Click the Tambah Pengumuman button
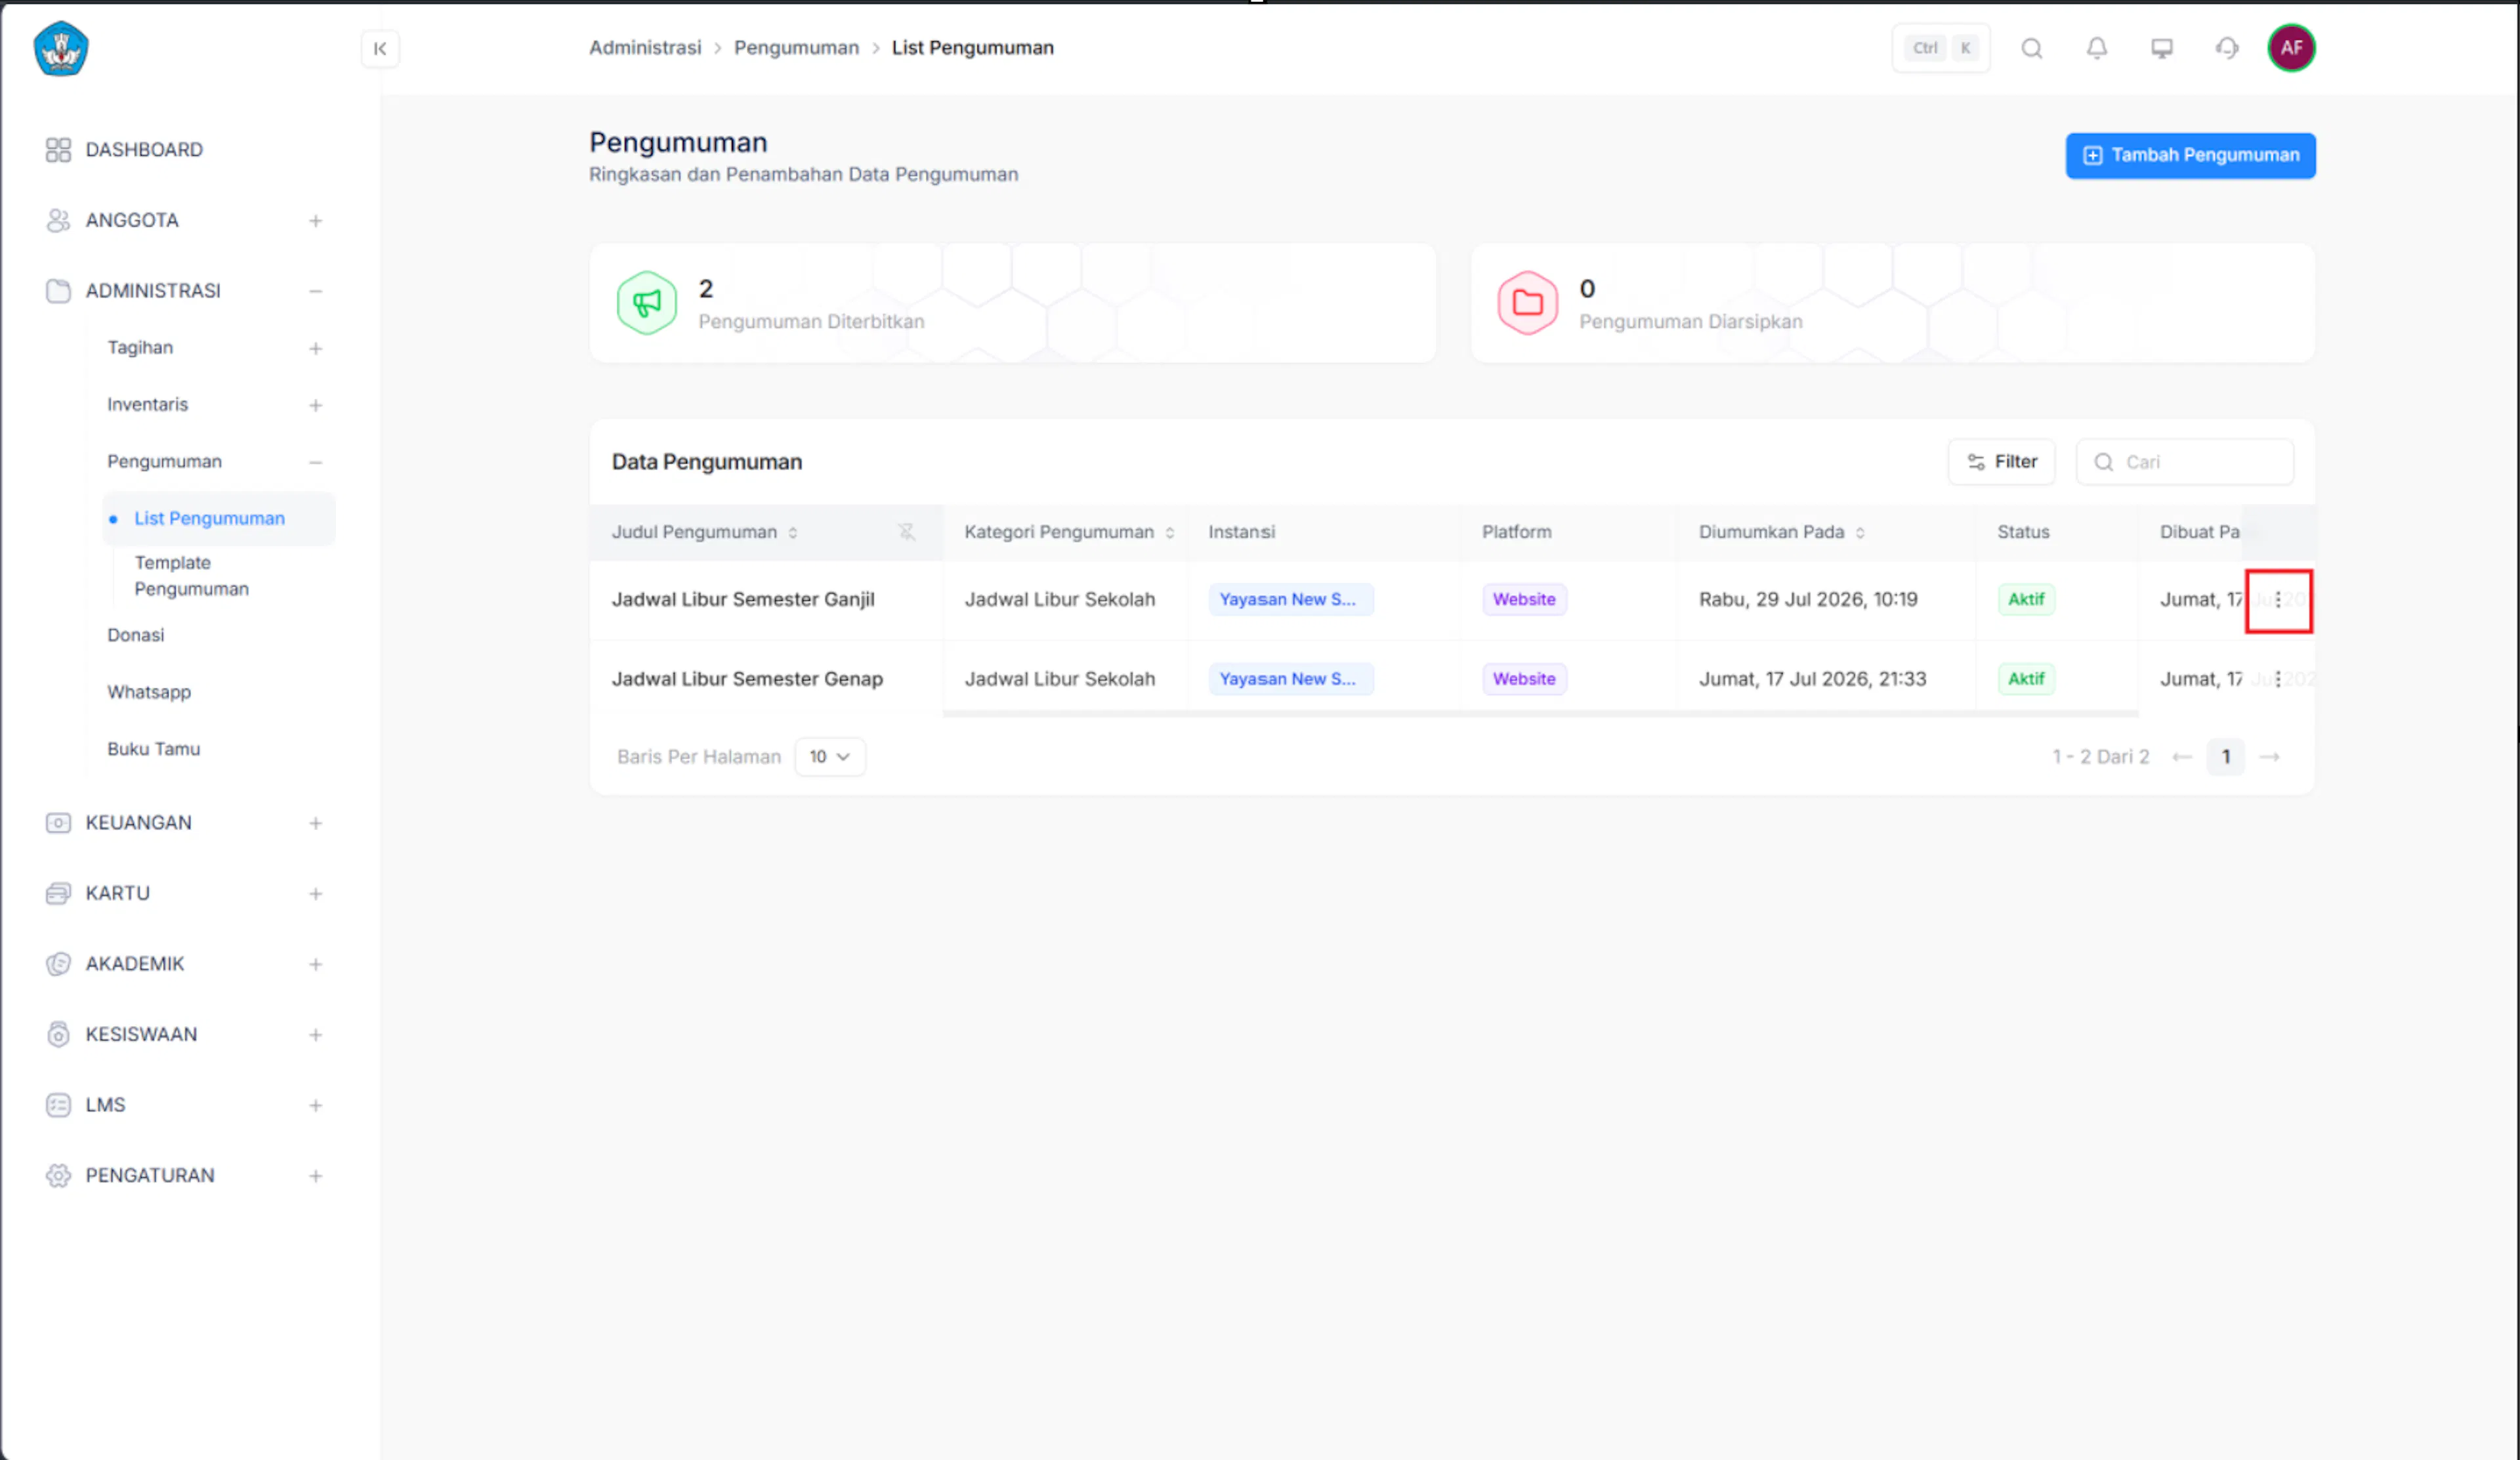The image size is (2520, 1460). (x=2191, y=155)
